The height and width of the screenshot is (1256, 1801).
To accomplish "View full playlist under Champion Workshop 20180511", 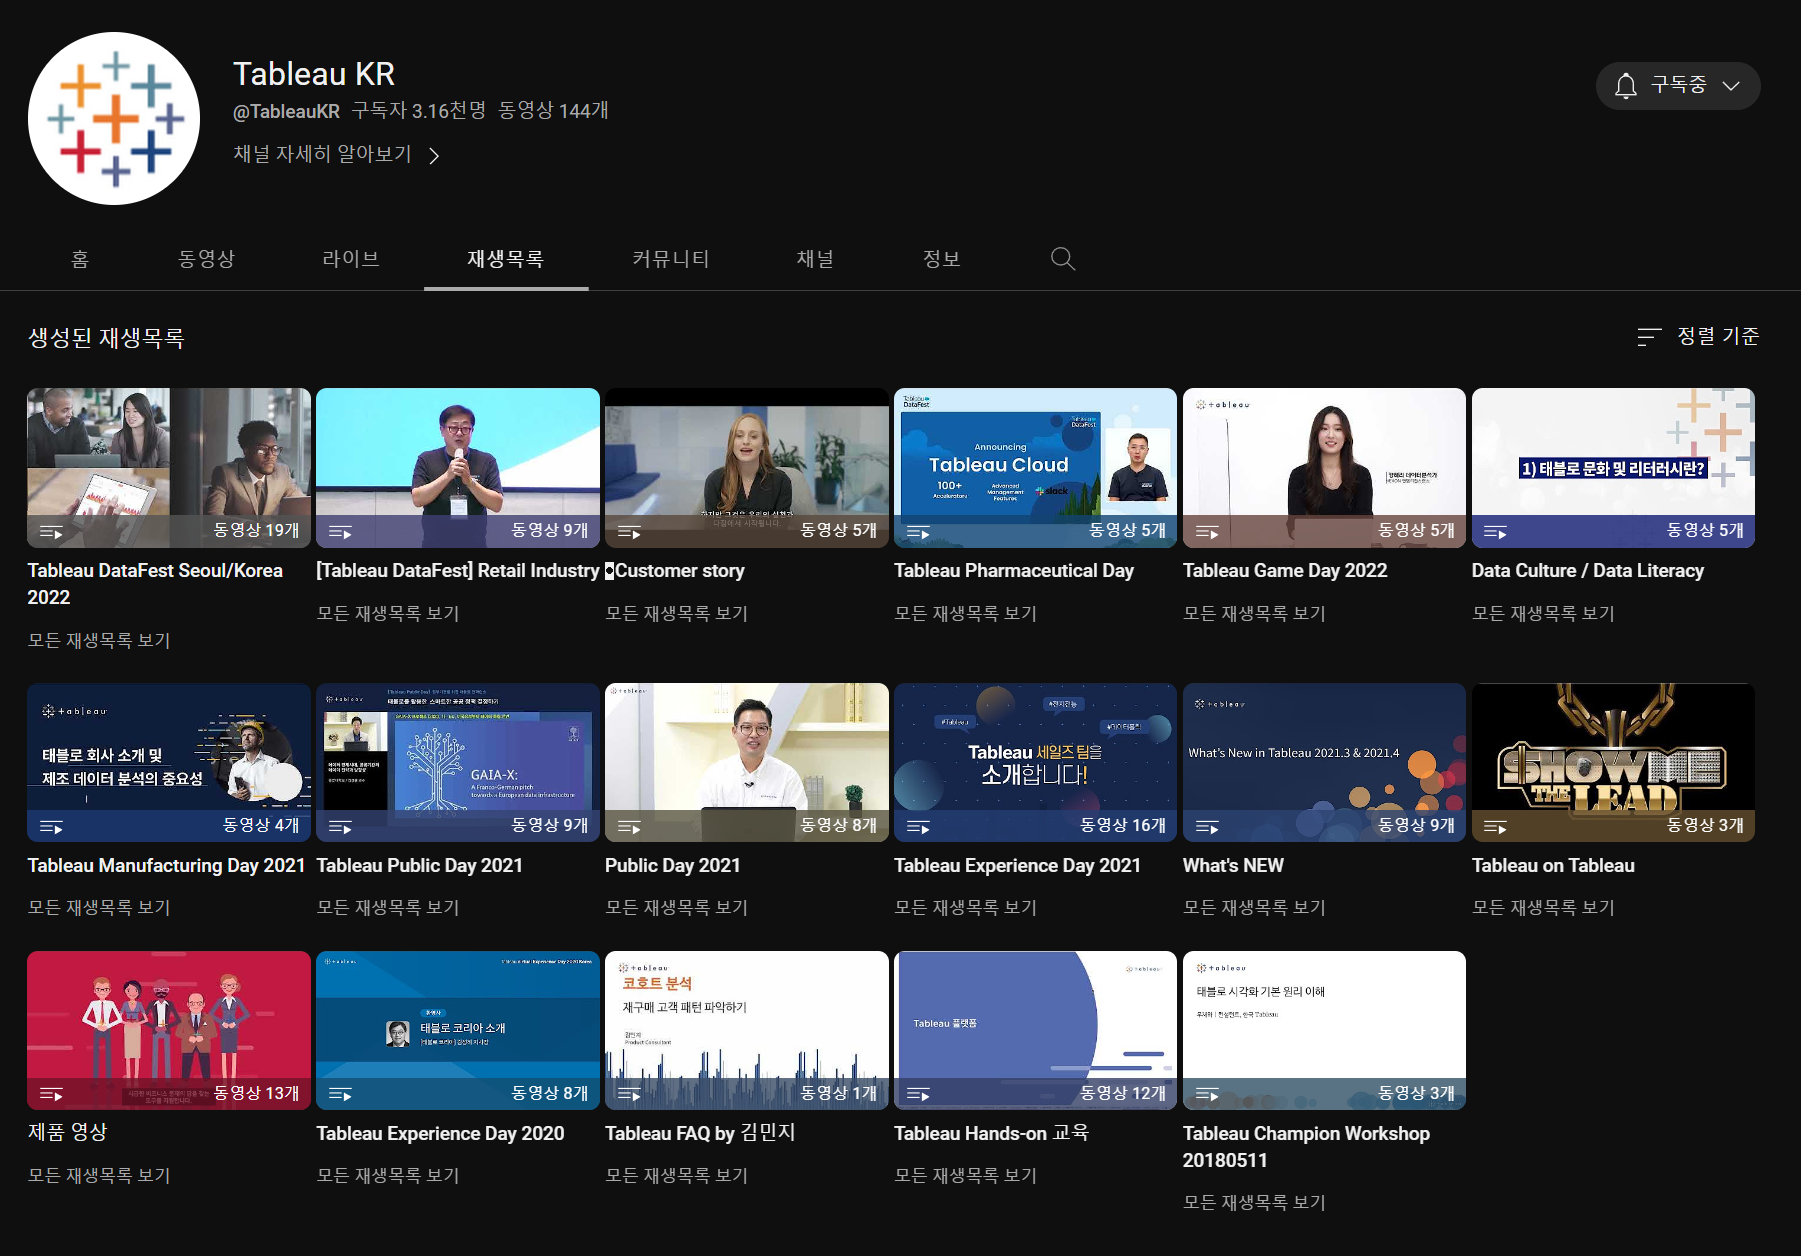I will [1254, 1203].
